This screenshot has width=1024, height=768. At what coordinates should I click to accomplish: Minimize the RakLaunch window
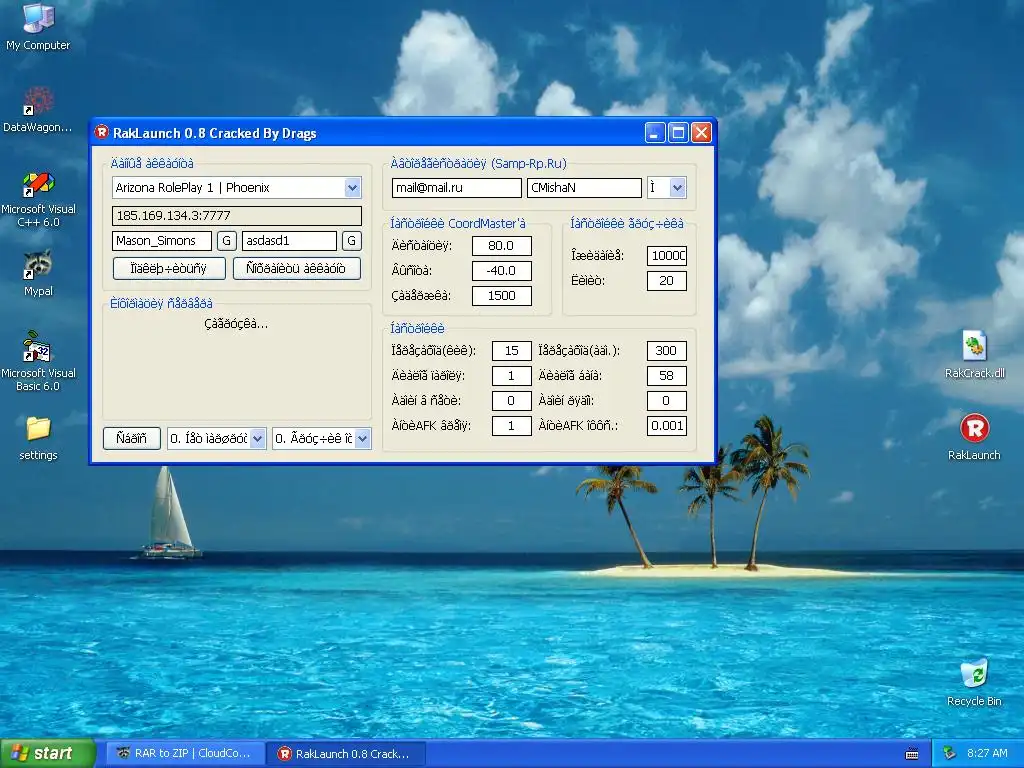coord(655,133)
